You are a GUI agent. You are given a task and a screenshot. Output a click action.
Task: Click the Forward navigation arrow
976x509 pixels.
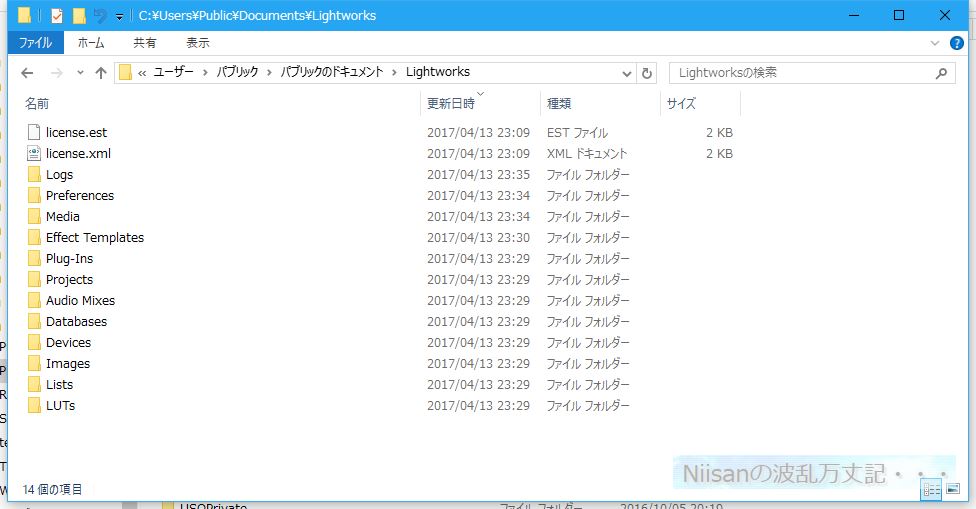tap(57, 73)
